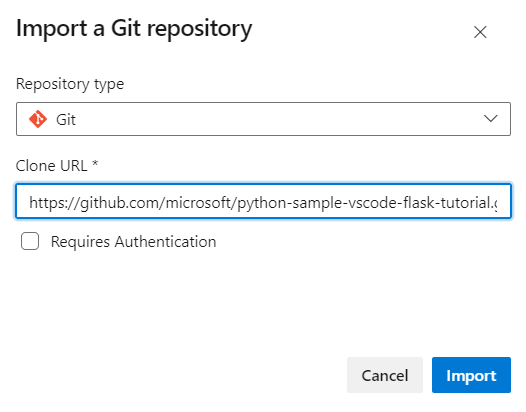Close the Import a Git repository dialog

coord(480,32)
